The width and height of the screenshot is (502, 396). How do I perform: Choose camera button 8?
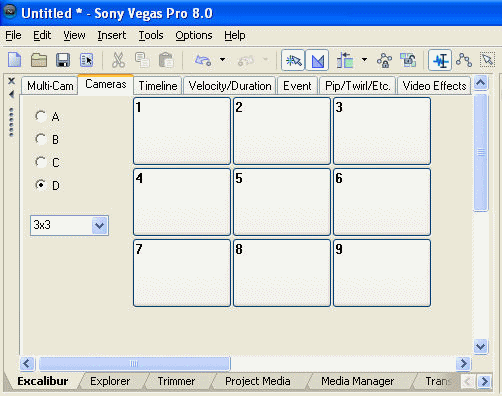[x=282, y=273]
